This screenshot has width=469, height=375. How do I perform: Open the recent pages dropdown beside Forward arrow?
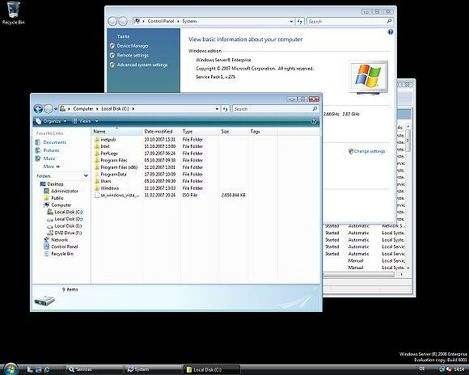(x=55, y=109)
